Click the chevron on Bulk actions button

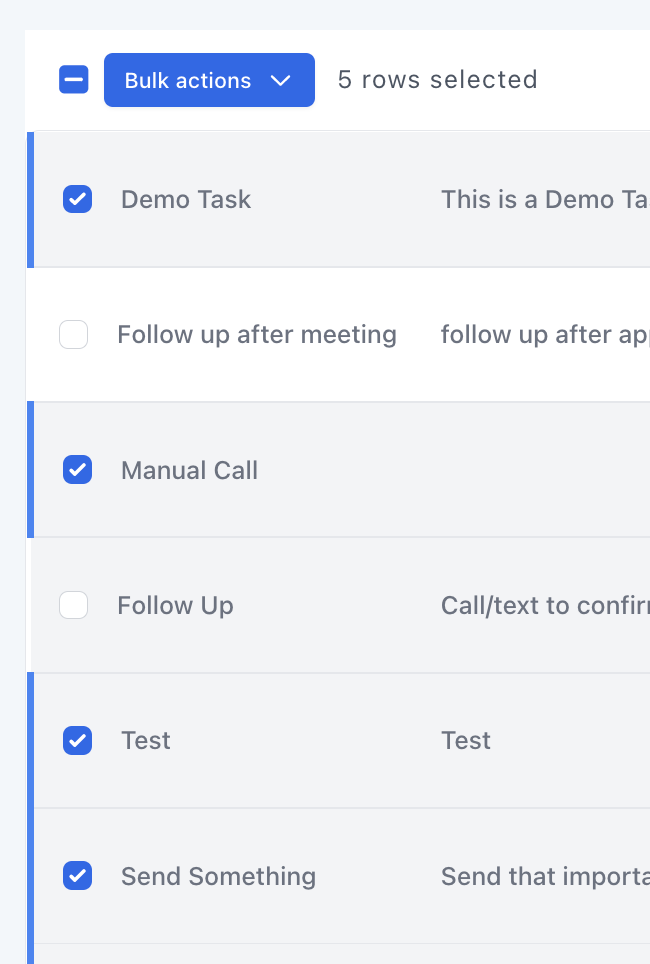(x=281, y=80)
